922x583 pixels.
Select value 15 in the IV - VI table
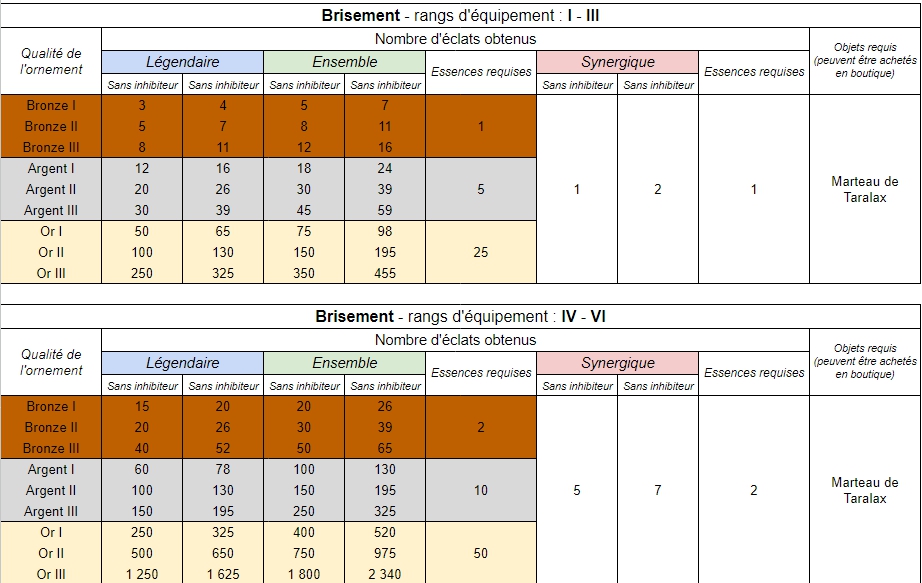142,407
